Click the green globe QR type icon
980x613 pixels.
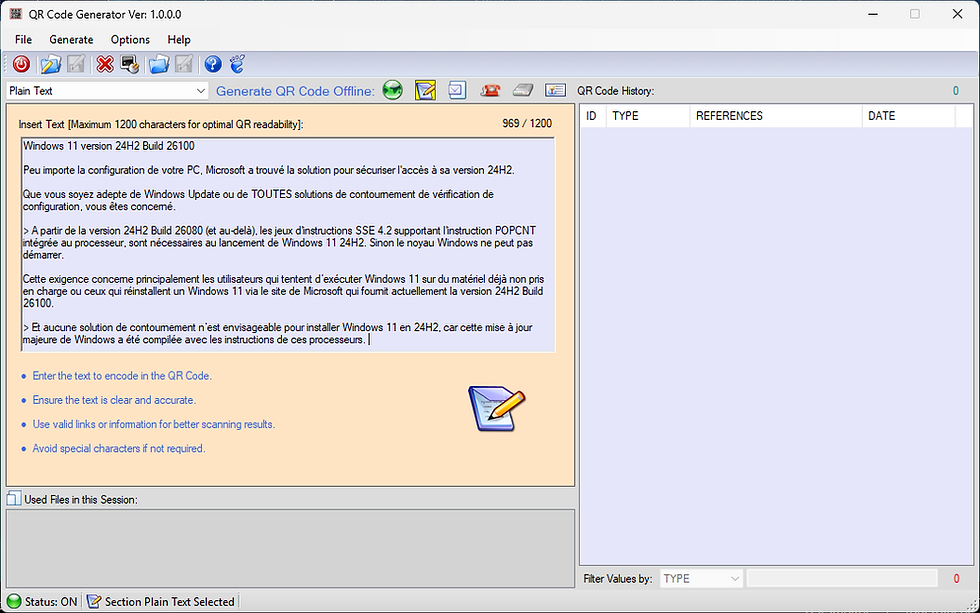(x=392, y=91)
